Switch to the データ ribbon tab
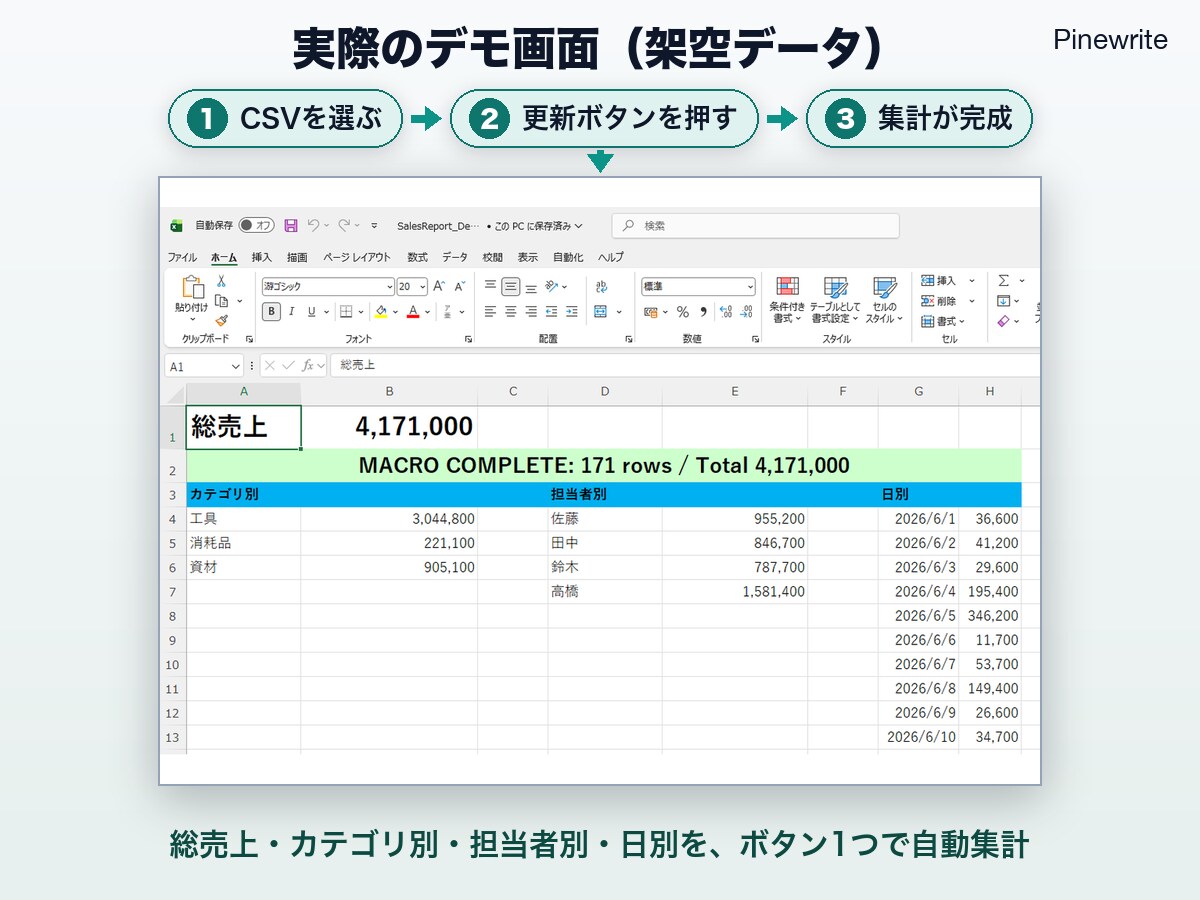1200x900 pixels. tap(455, 258)
